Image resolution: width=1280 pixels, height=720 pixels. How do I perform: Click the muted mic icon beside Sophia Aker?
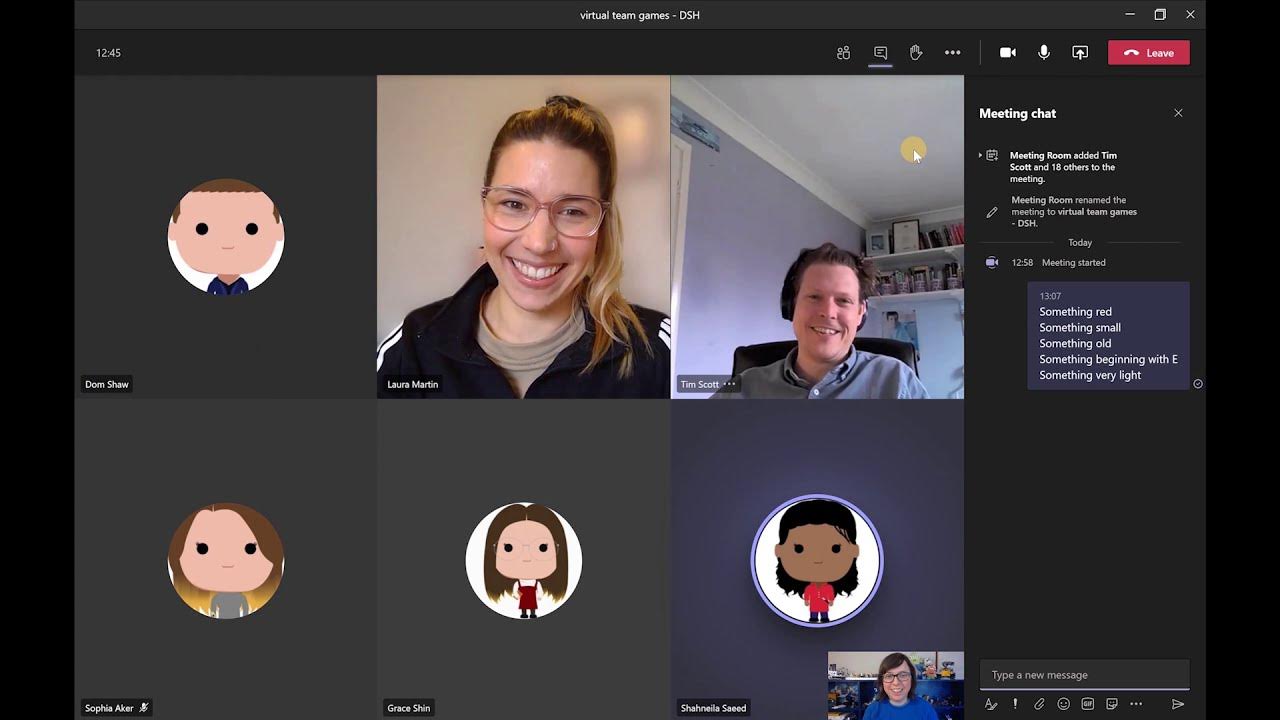pos(144,708)
